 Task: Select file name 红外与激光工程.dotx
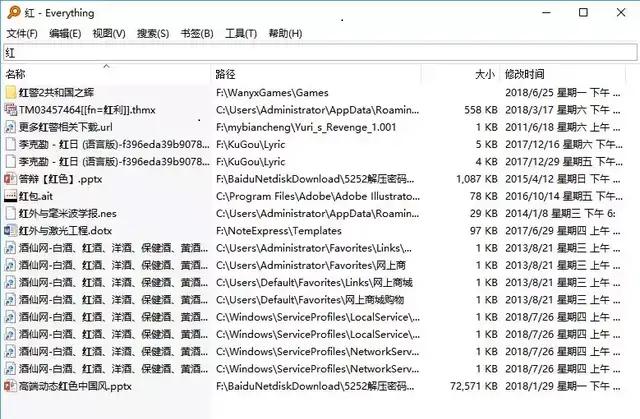point(65,231)
